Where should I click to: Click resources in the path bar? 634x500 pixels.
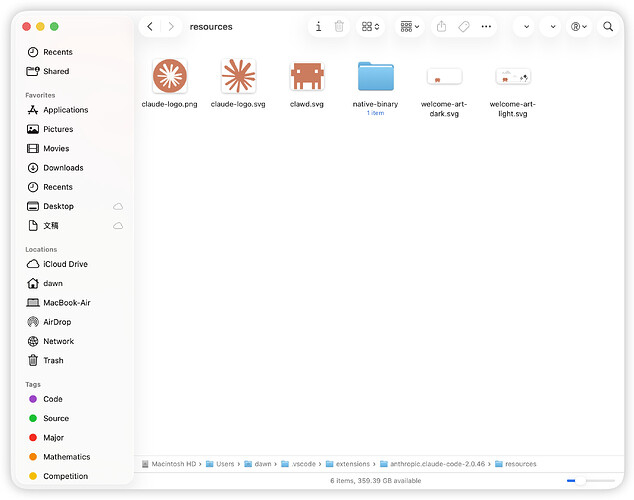pos(516,464)
